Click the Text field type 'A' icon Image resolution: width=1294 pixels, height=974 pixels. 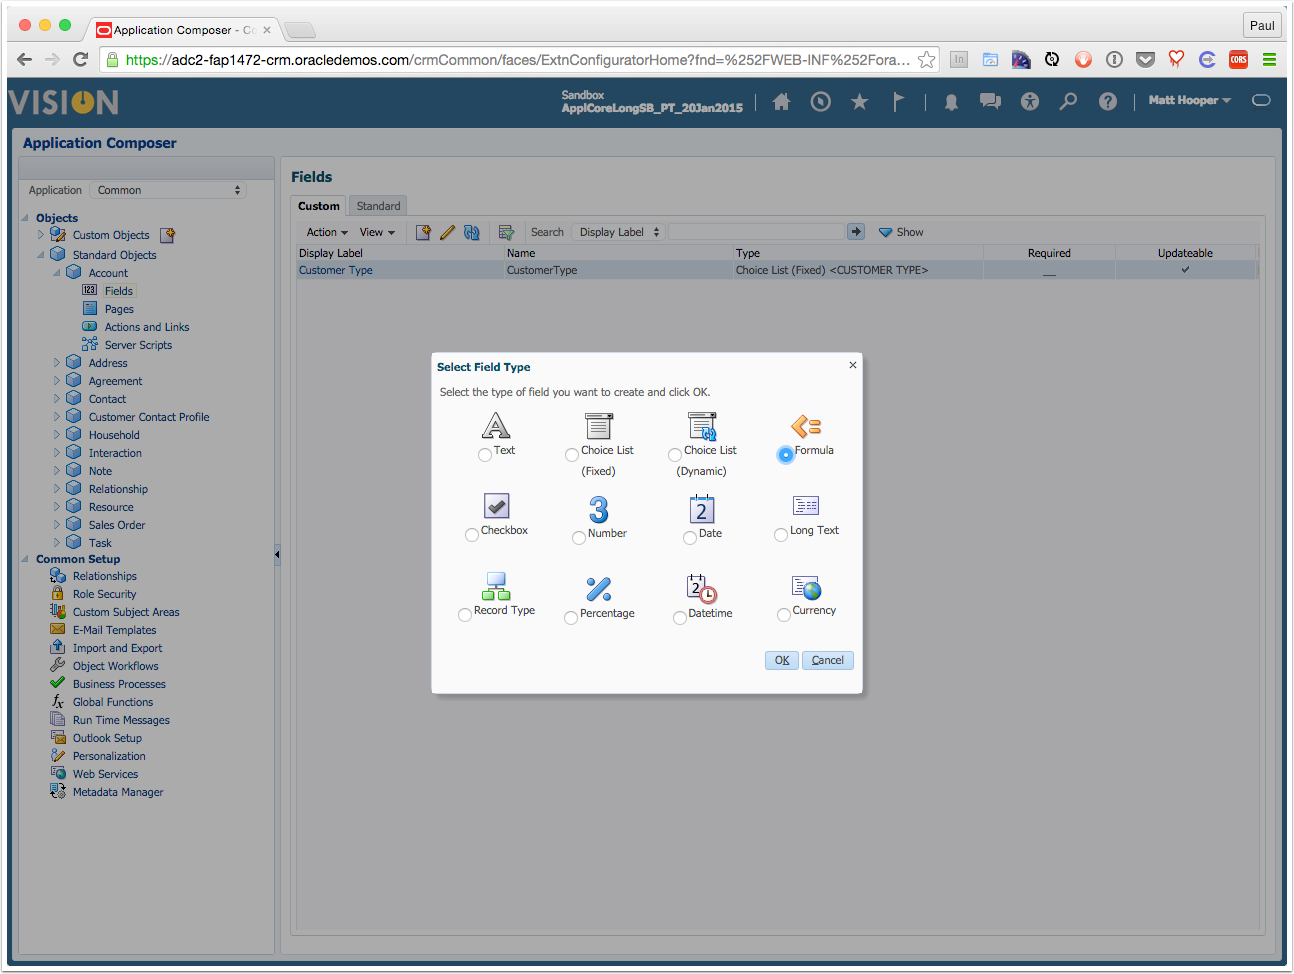pyautogui.click(x=496, y=426)
